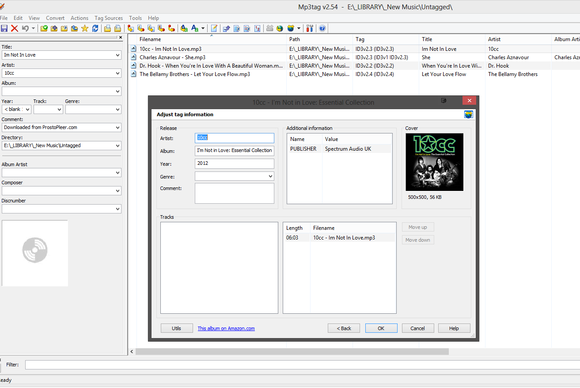Click the globe web source toolbar icon
Screen dimensions: 580x388
coord(280,28)
